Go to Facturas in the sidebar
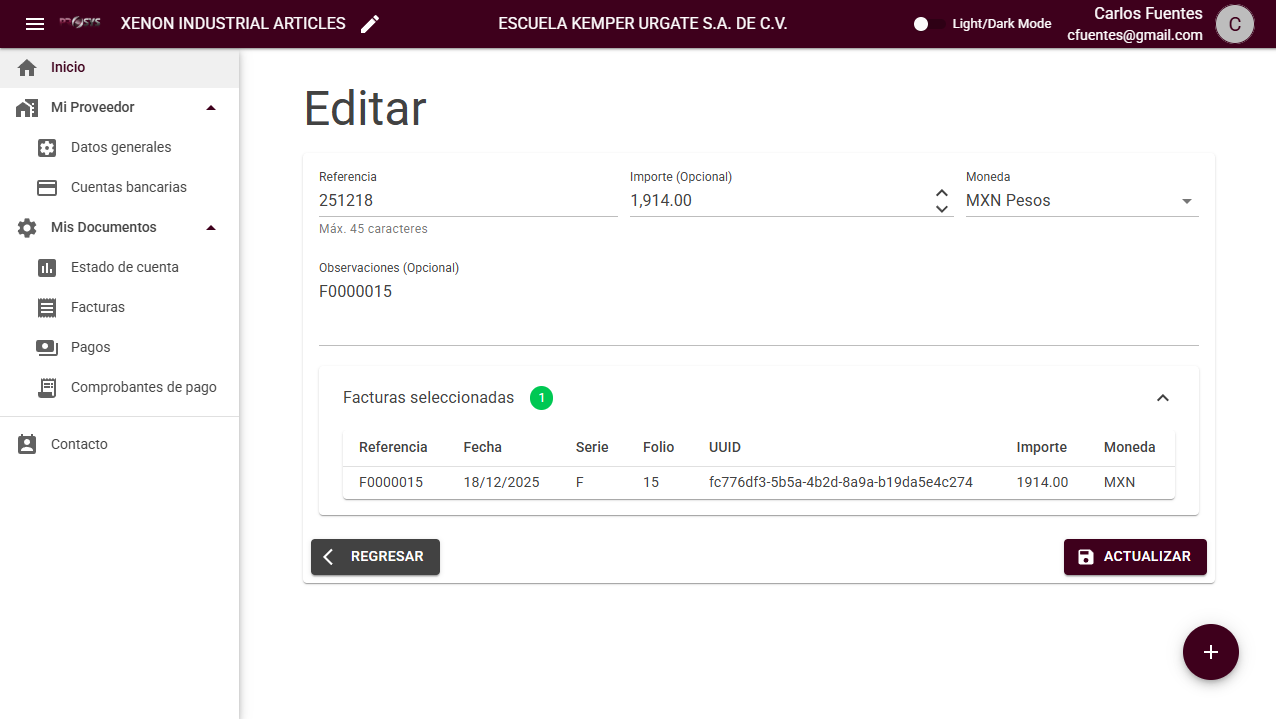 tap(98, 308)
